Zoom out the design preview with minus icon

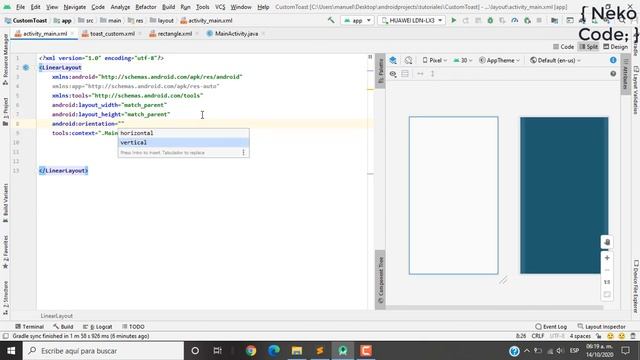tap(607, 270)
